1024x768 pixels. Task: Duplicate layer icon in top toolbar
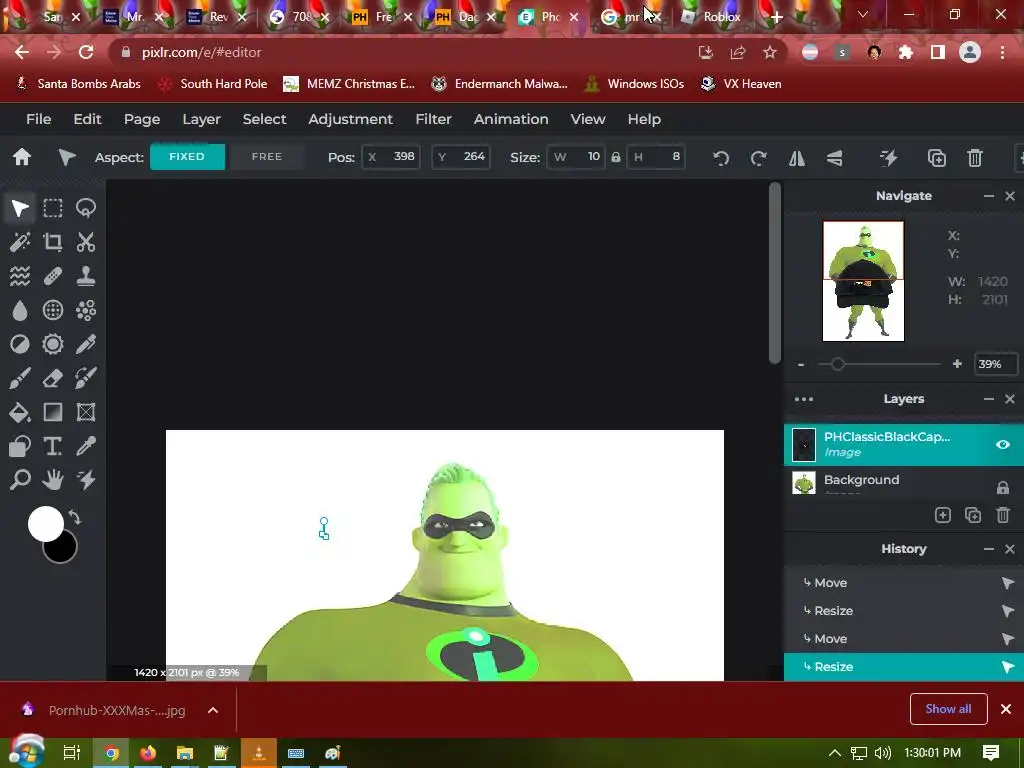936,157
